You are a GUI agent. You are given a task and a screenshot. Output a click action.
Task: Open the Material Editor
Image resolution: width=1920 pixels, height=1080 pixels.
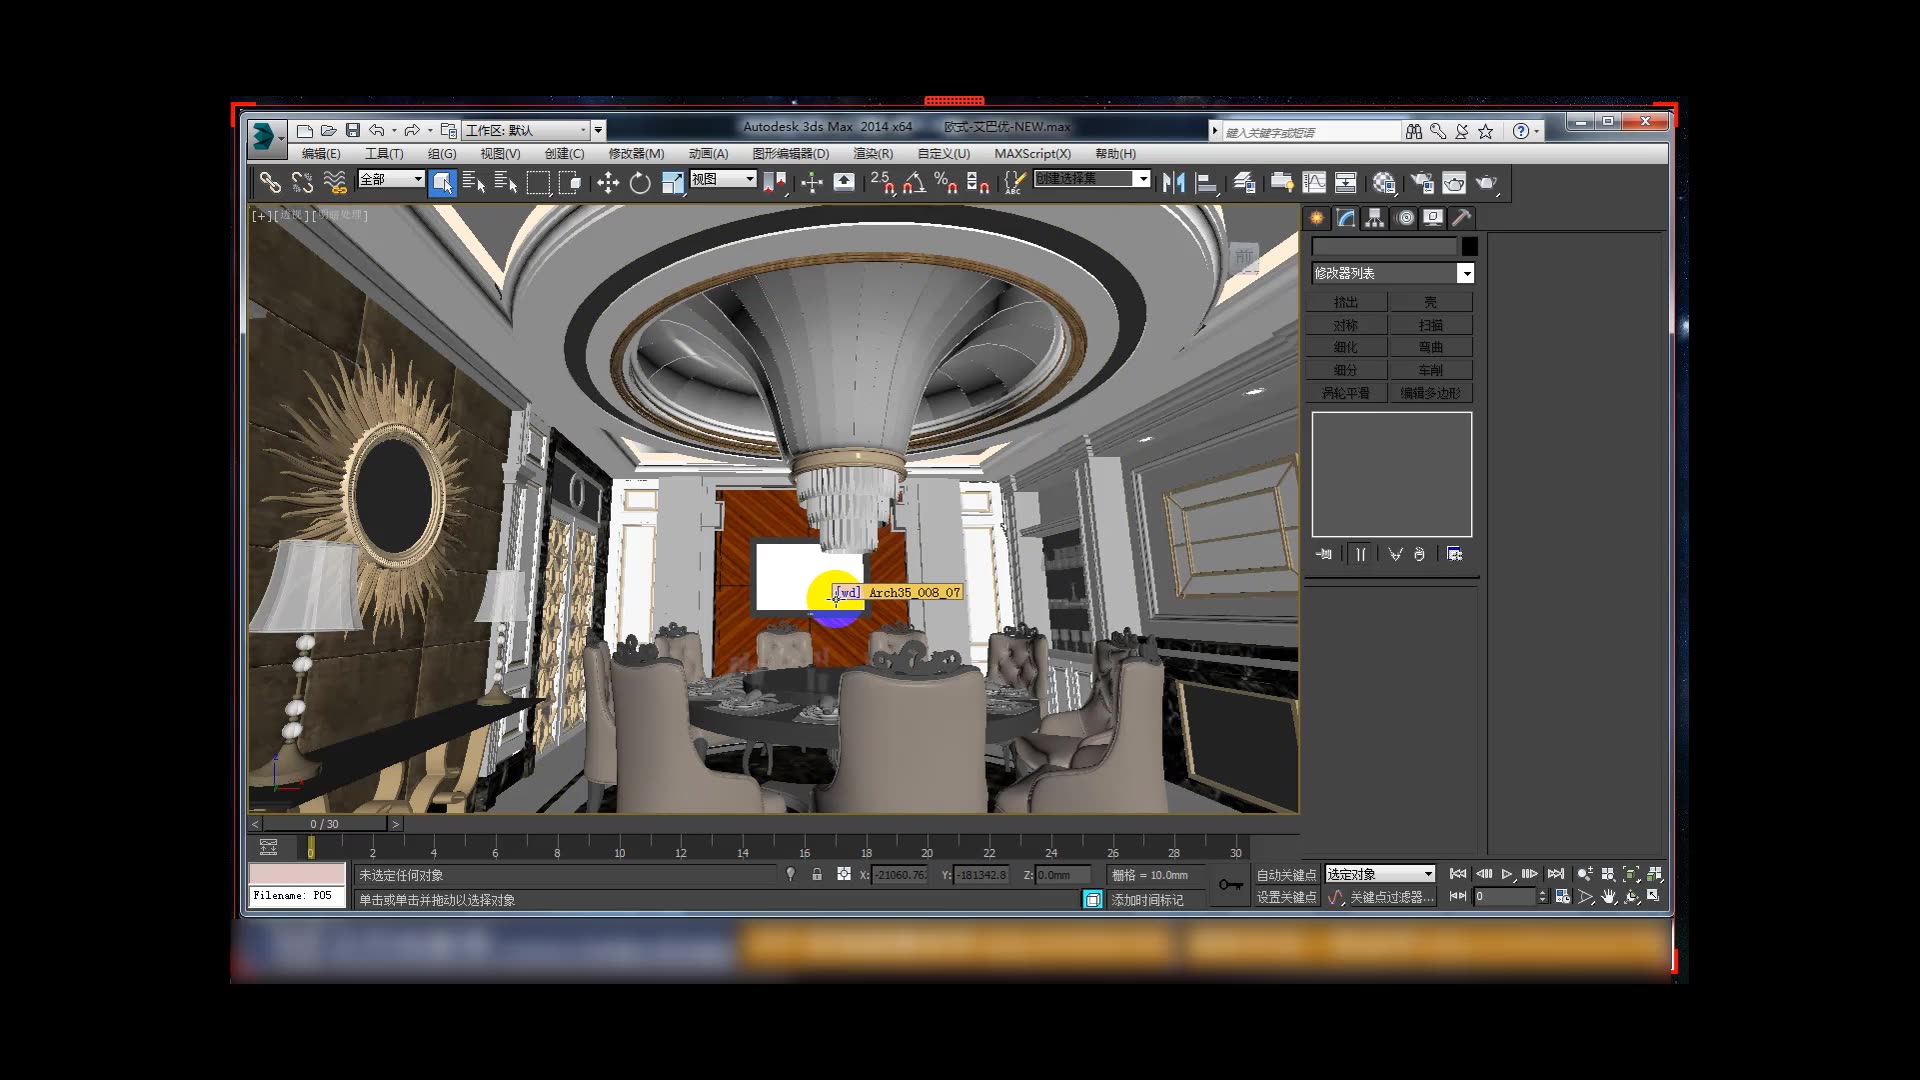pyautogui.click(x=1385, y=183)
